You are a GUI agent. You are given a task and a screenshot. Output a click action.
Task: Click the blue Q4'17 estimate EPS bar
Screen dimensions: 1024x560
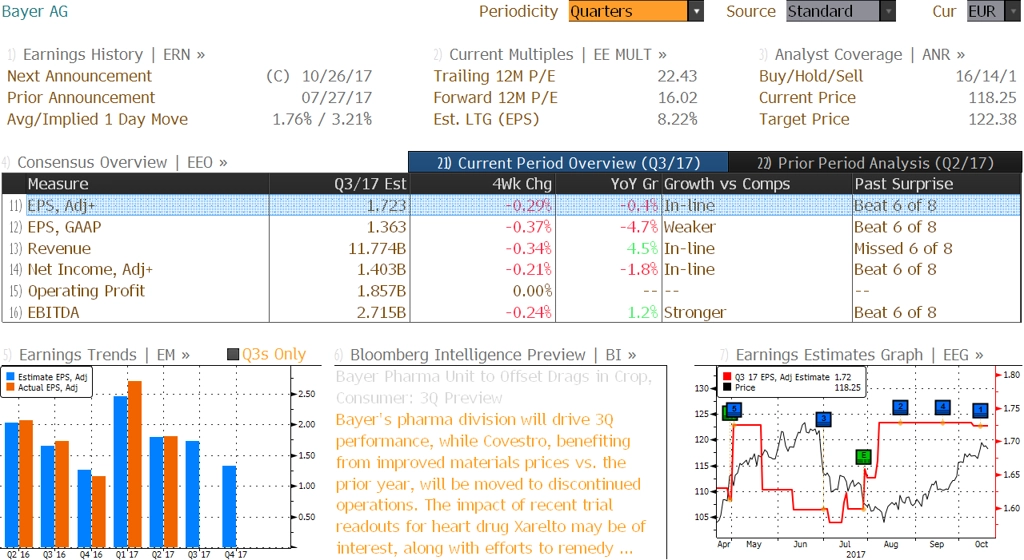(229, 506)
